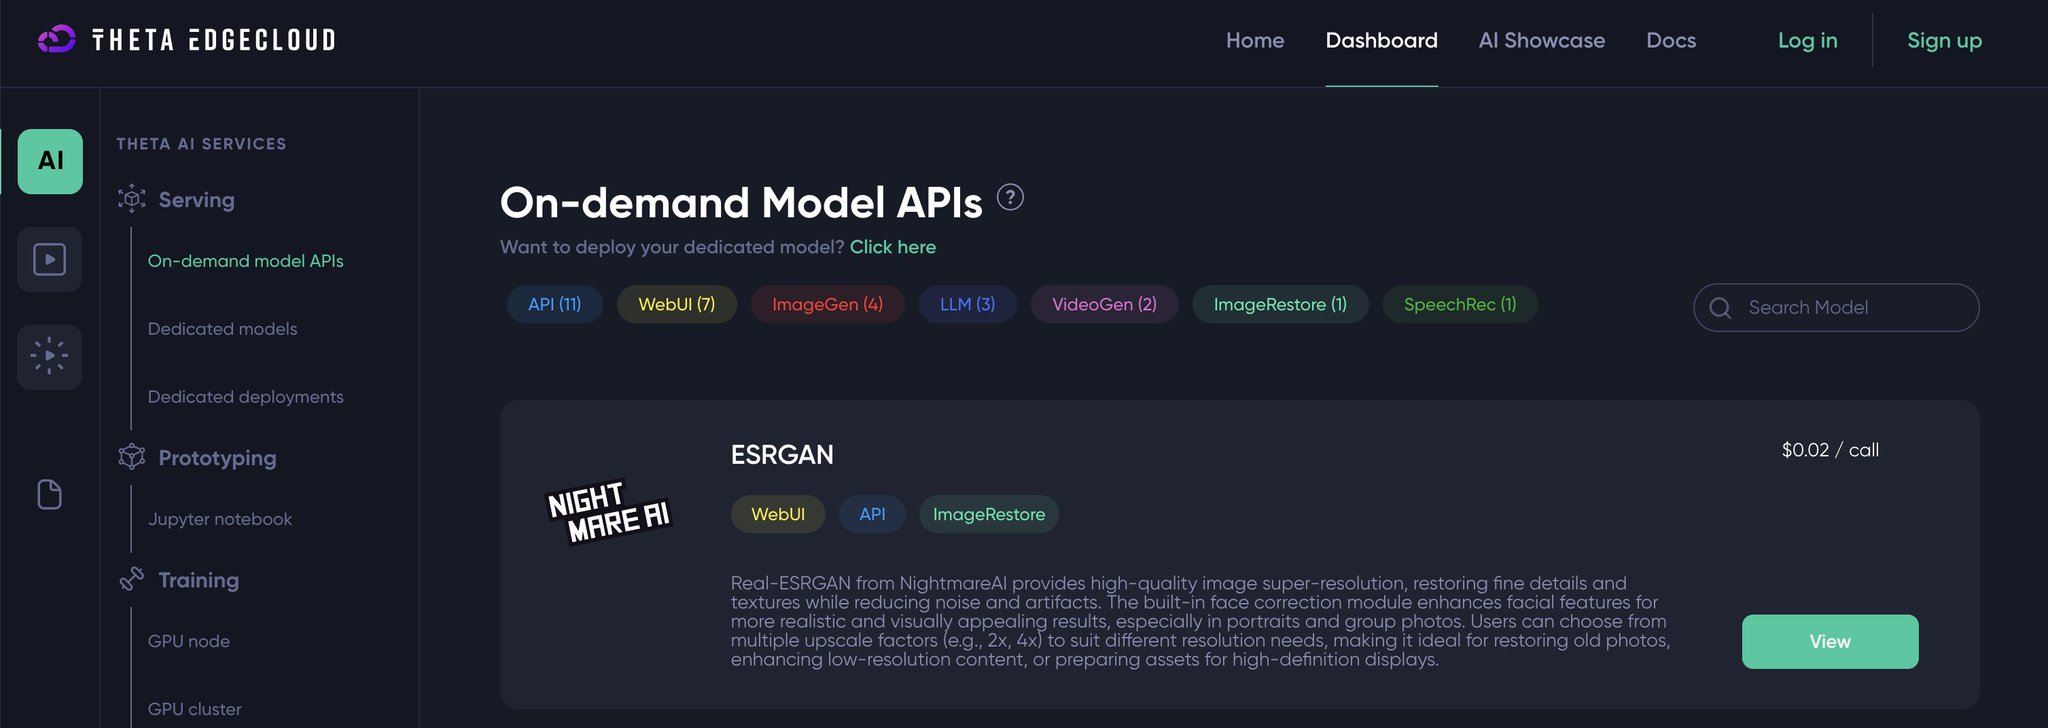The width and height of the screenshot is (2048, 728).
Task: Expand the Prototyping section
Action: (x=217, y=458)
